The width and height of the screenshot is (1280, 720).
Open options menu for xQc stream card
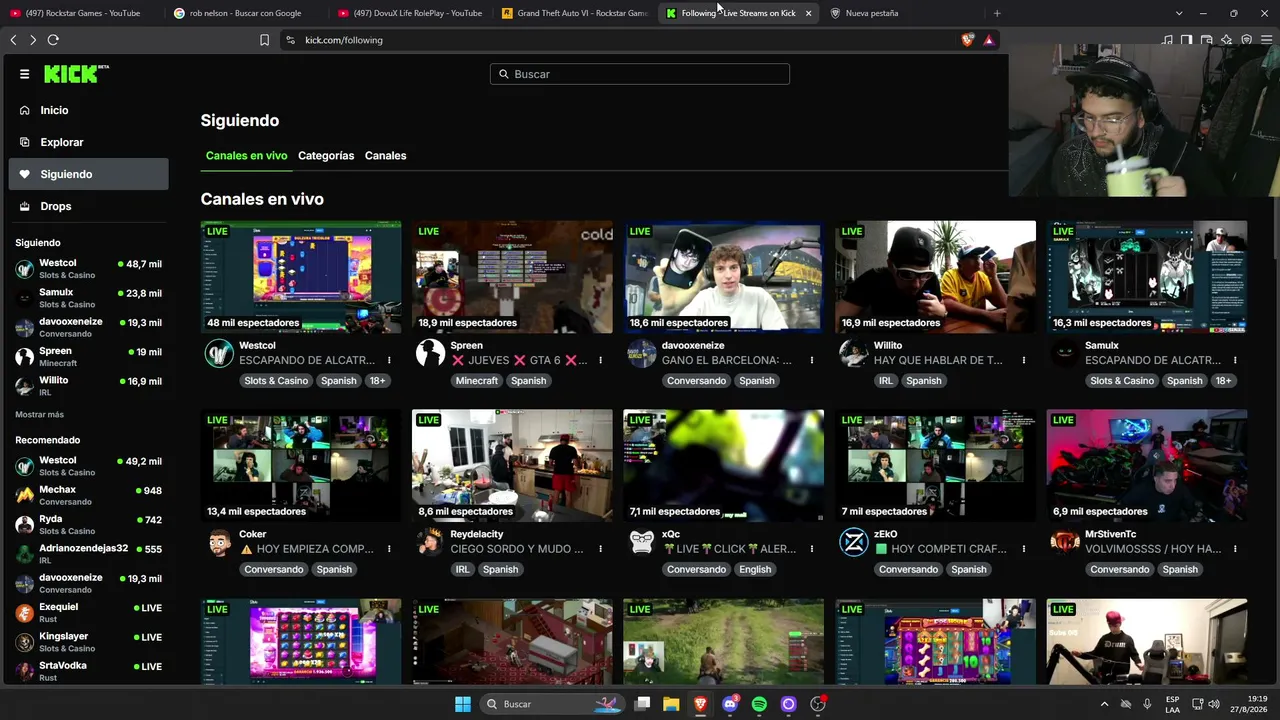pyautogui.click(x=812, y=549)
